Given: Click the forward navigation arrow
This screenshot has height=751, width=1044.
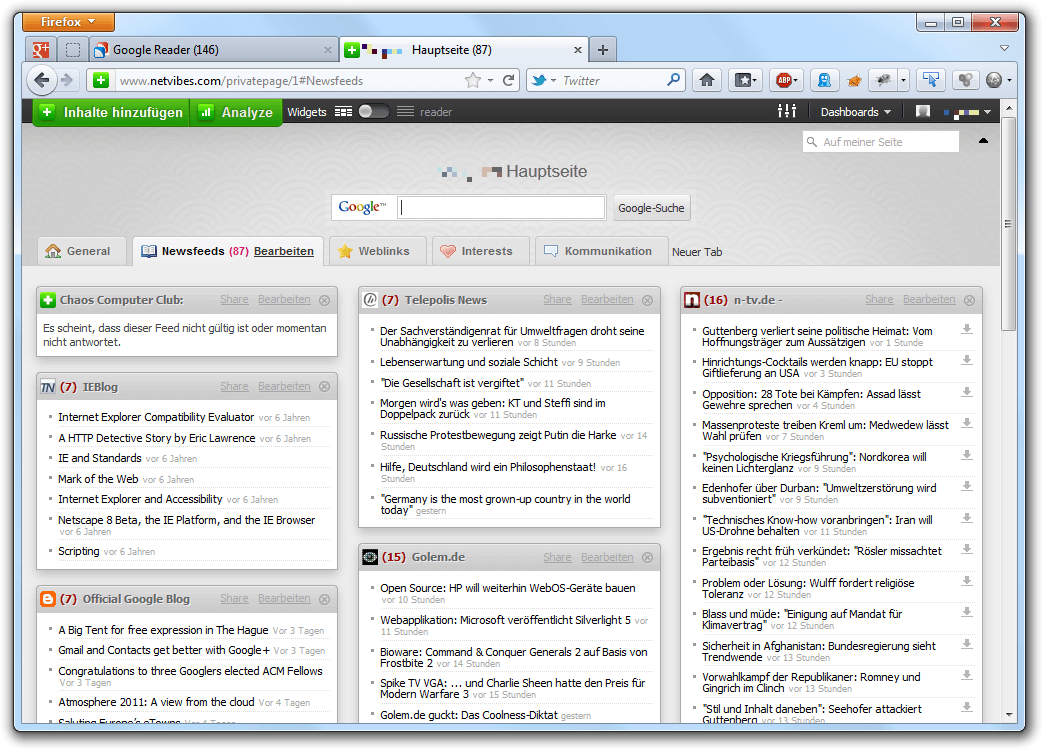Looking at the screenshot, I should (x=67, y=81).
